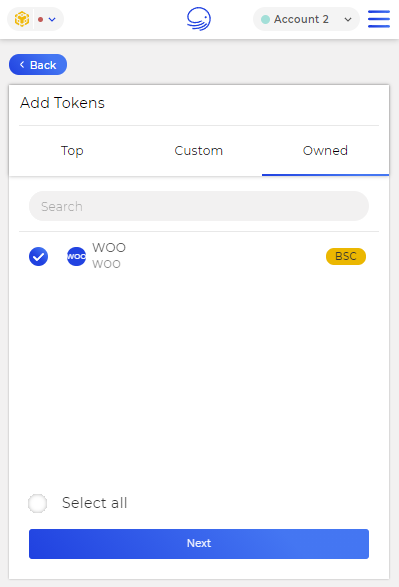Screen dimensions: 399x587
Task: Click the BNB chain network icon
Action: pyautogui.click(x=22, y=19)
